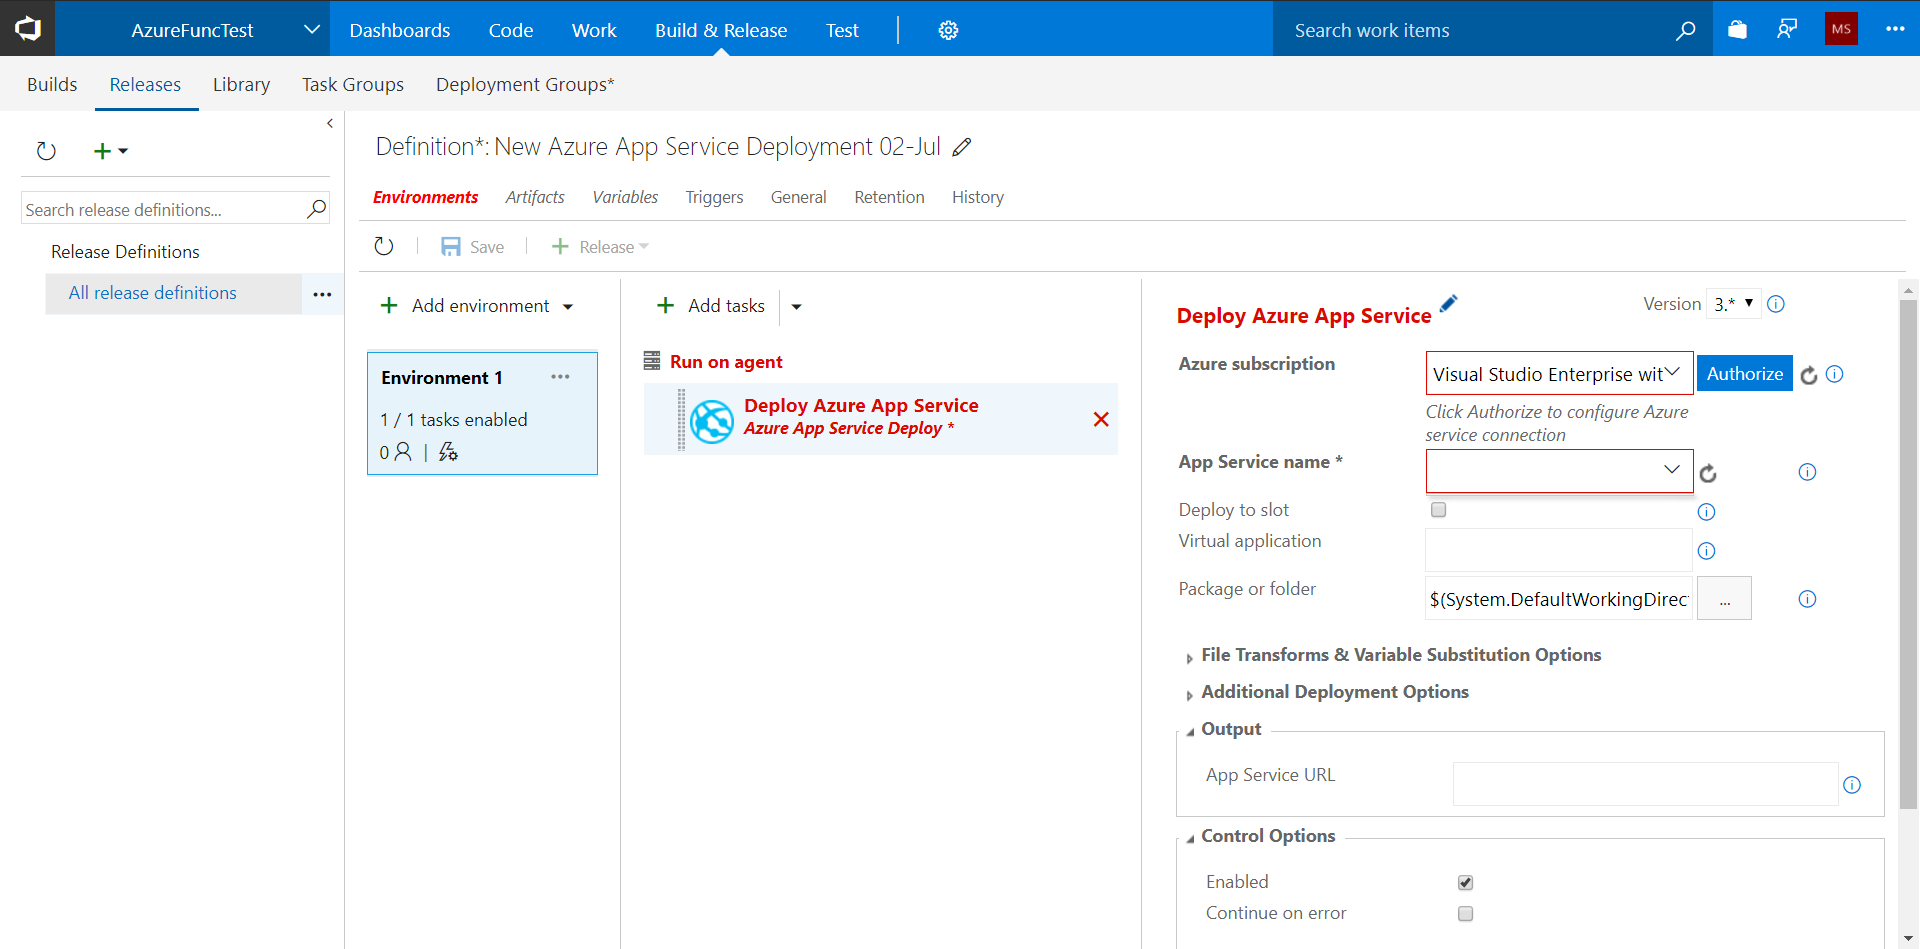Viewport: 1920px width, 949px height.
Task: Open the AzureFuncTest project dropdown
Action: tap(312, 29)
